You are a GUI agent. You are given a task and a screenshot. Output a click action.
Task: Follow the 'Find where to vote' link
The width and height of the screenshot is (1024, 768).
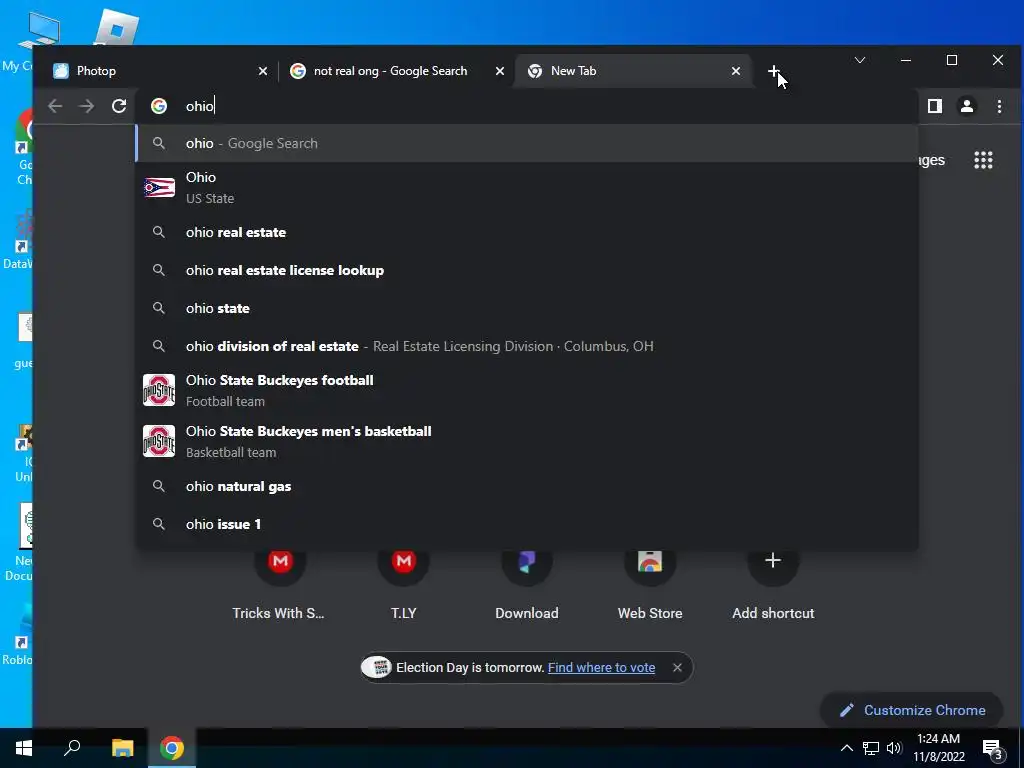[x=601, y=667]
